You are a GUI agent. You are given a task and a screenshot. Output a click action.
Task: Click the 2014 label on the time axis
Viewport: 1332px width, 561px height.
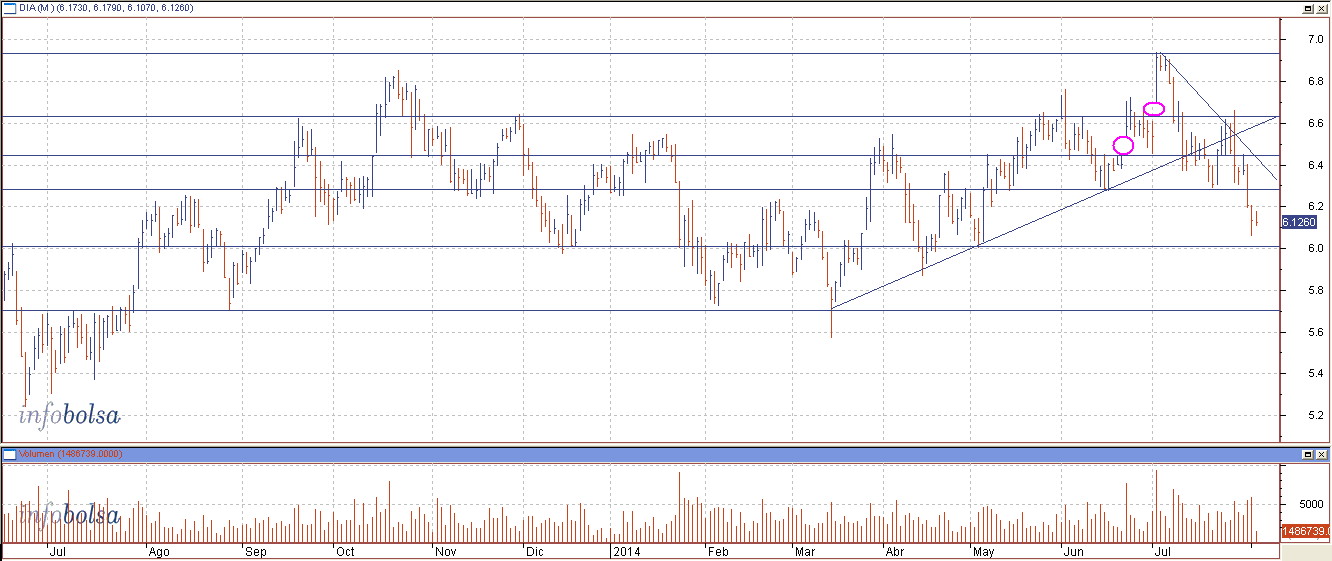[x=626, y=551]
